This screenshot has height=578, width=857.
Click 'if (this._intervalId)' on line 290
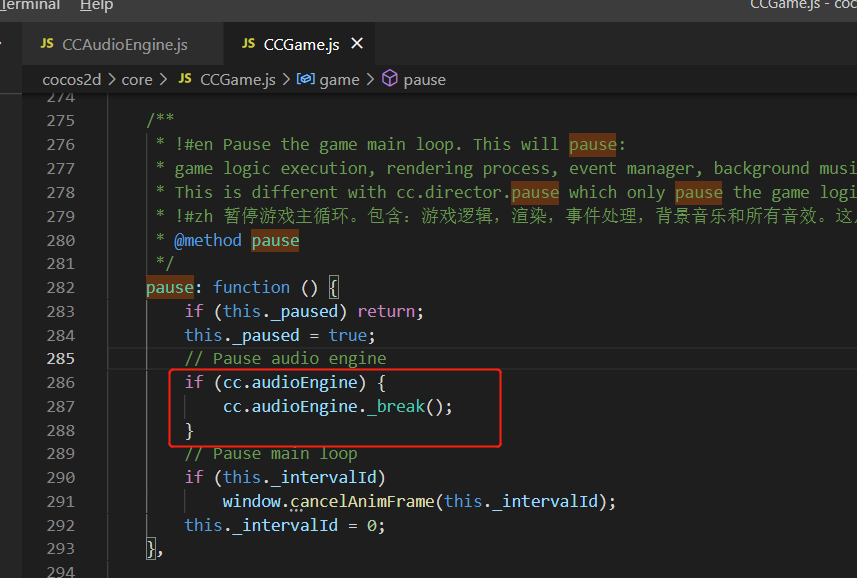[x=285, y=477]
